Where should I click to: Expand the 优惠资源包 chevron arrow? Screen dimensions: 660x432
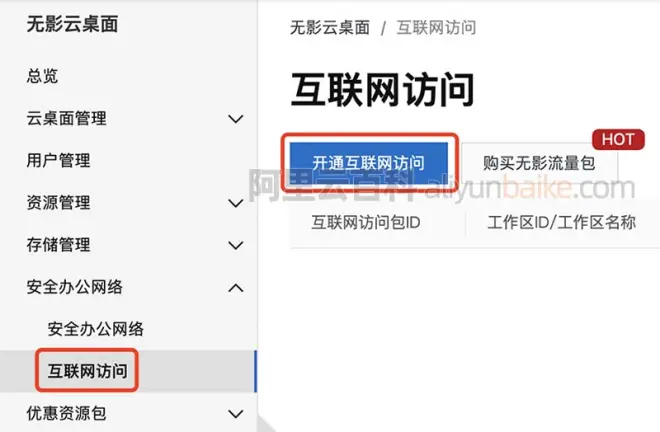point(236,413)
